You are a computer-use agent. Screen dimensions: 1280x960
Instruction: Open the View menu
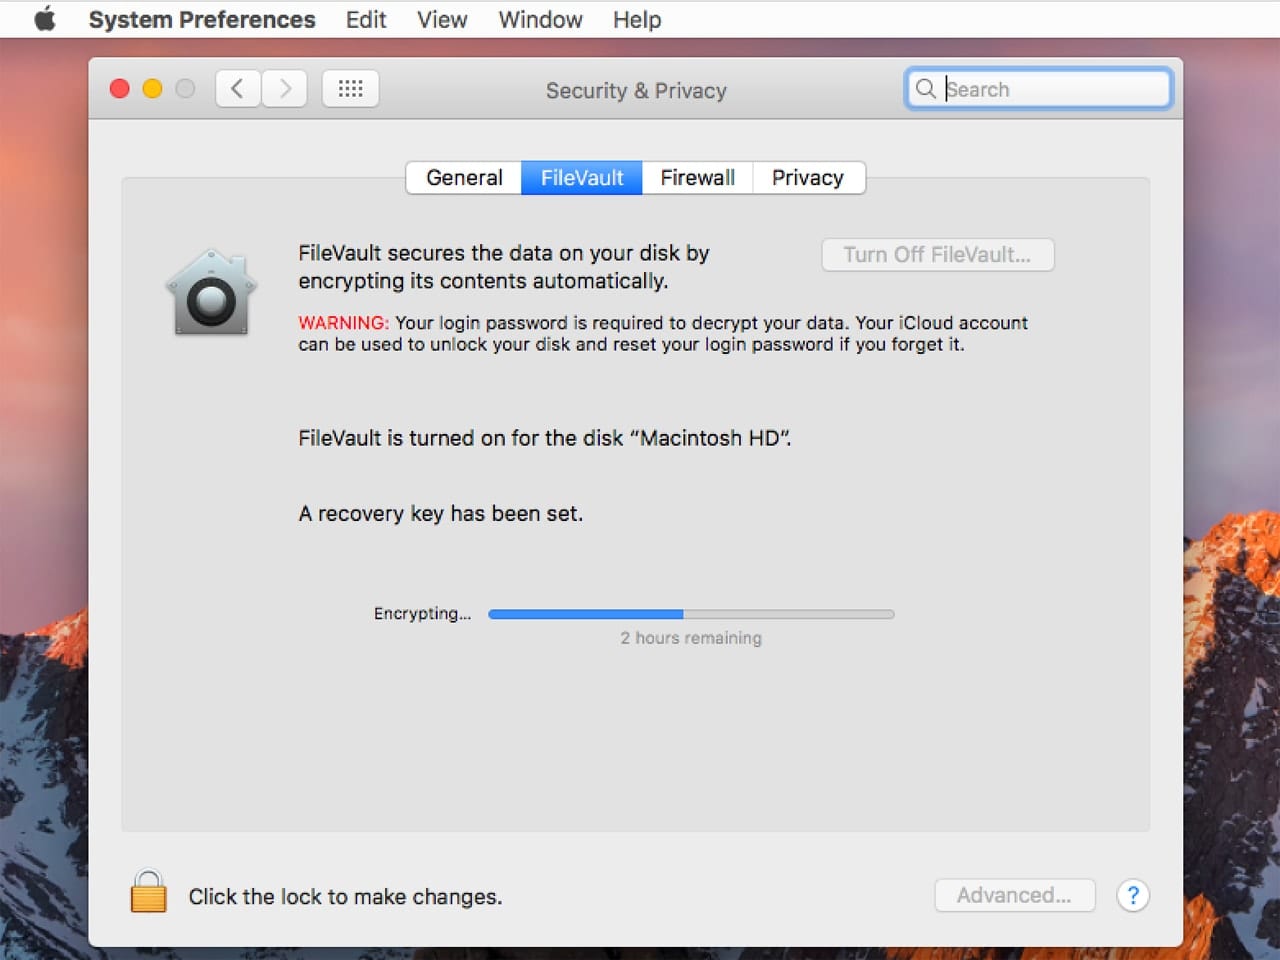pos(442,20)
